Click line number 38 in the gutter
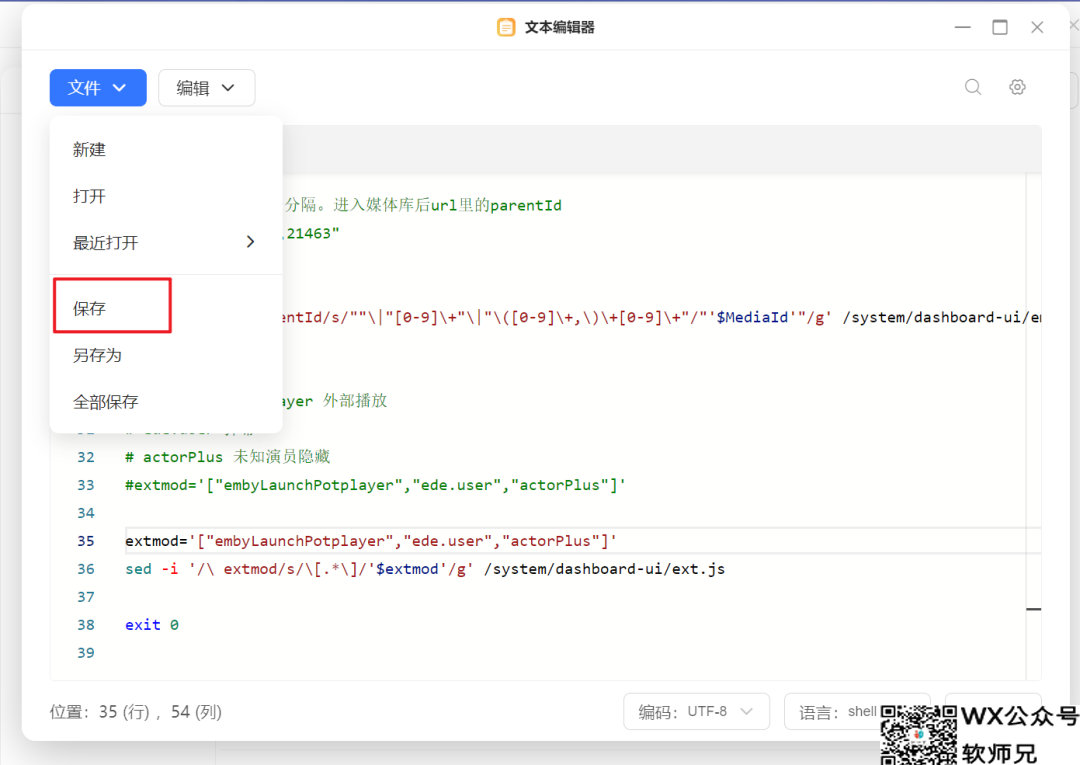Screen dimensions: 1080x765 click(x=86, y=625)
